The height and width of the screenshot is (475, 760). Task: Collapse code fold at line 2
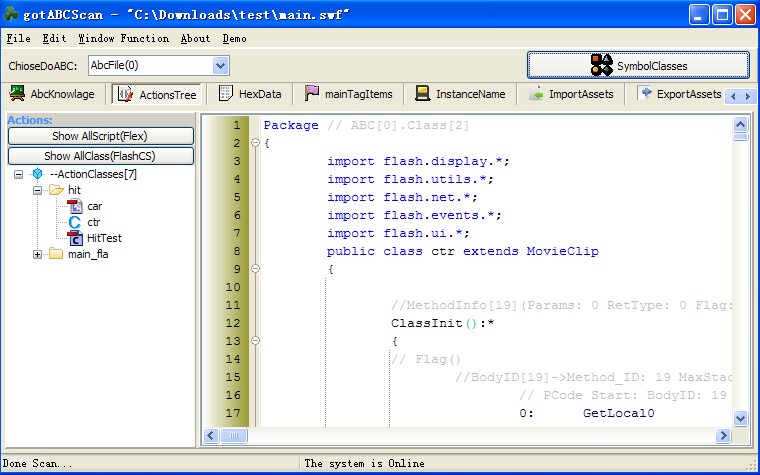click(x=255, y=142)
